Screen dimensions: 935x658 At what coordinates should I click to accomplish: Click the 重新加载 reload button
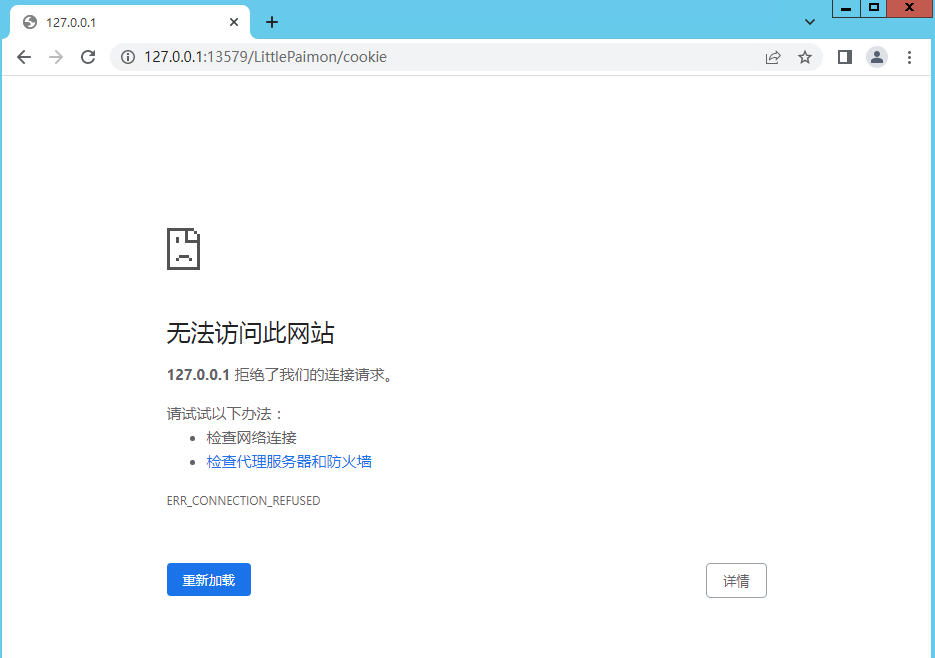(209, 579)
